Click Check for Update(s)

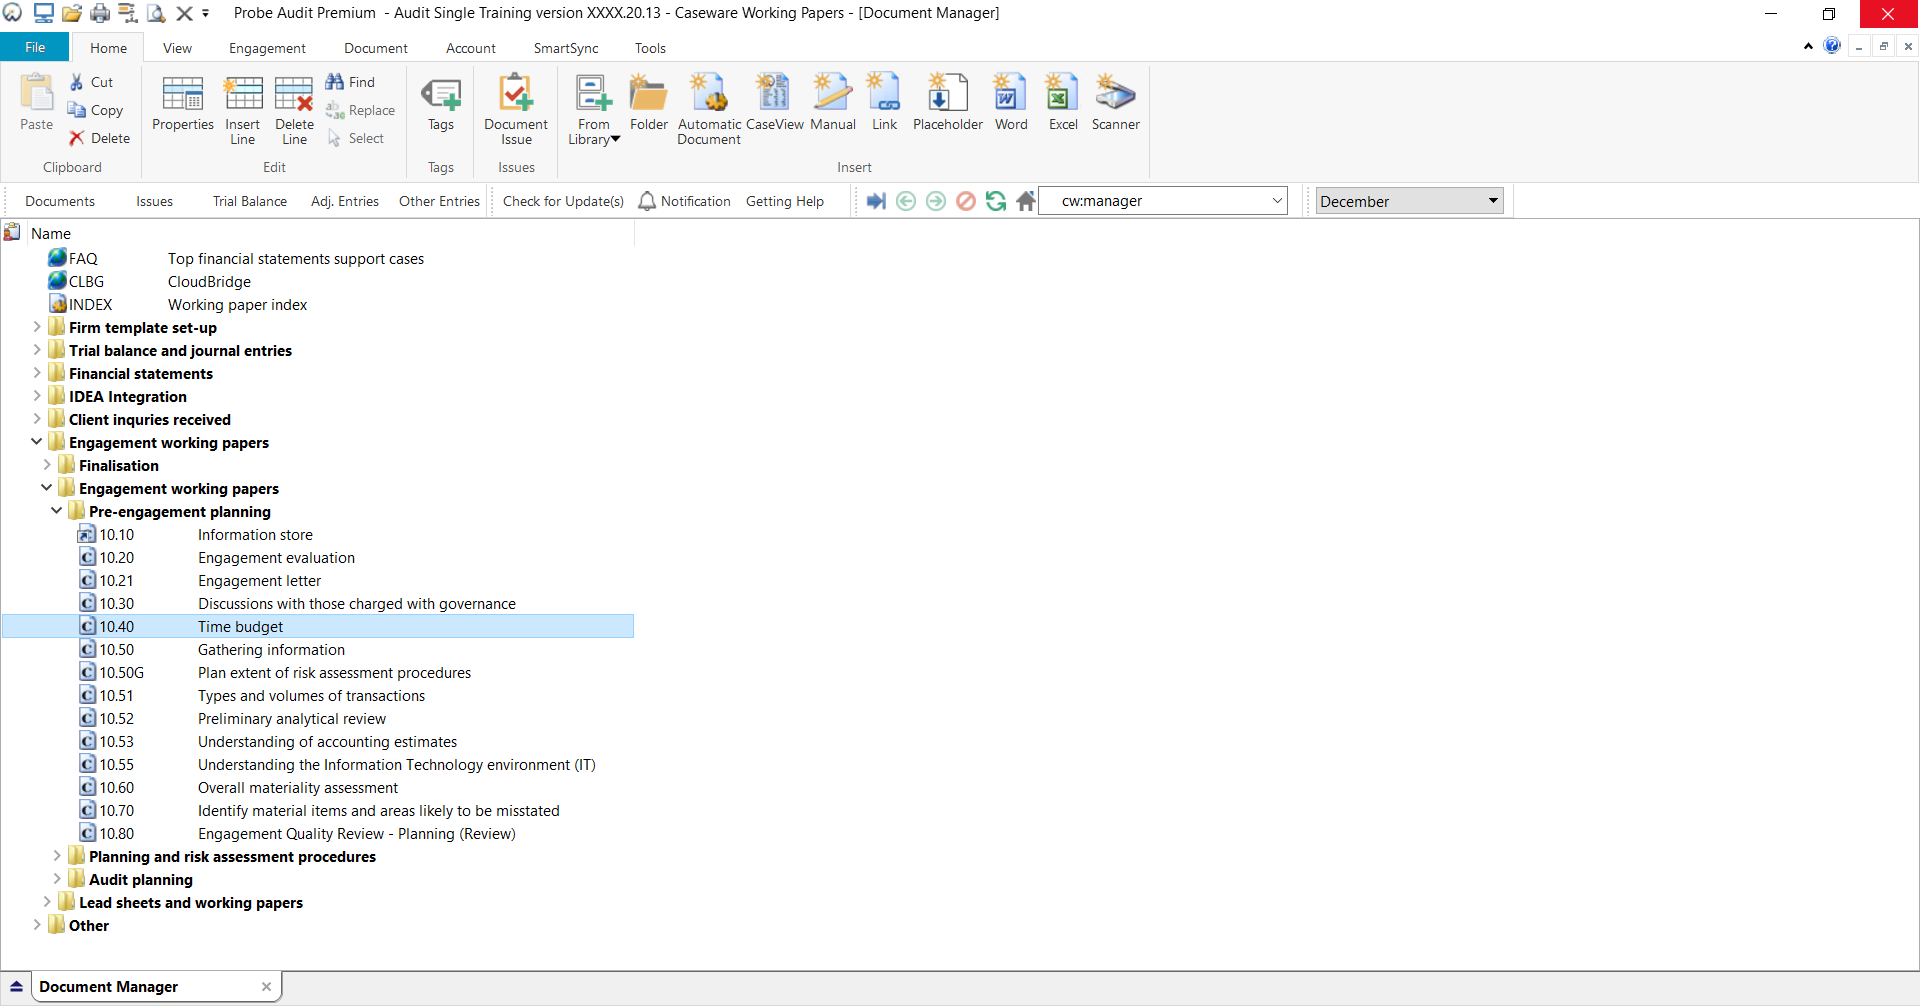coord(563,201)
